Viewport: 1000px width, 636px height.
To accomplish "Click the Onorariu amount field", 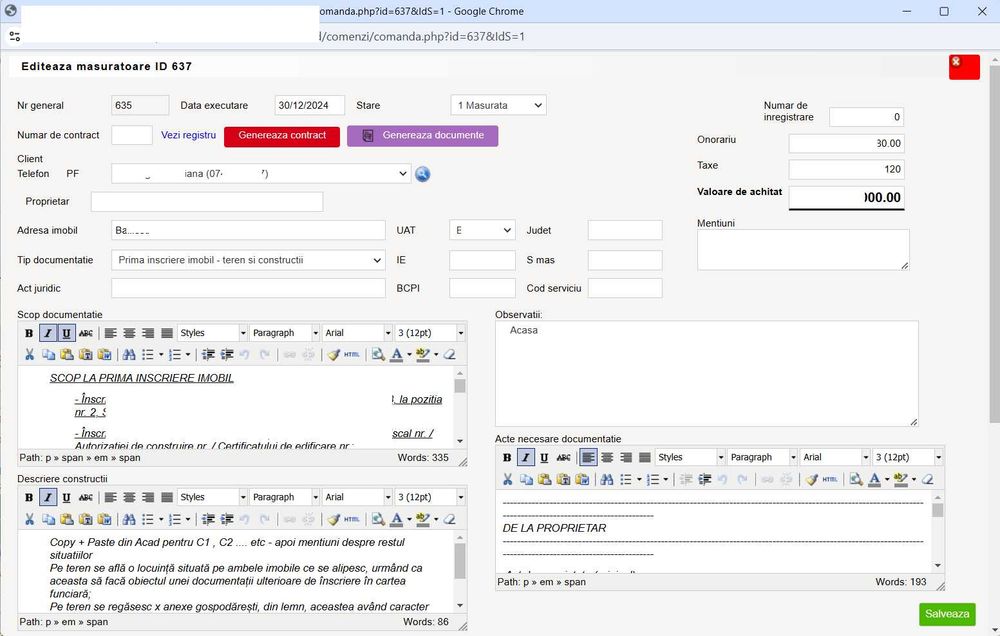I will click(x=846, y=144).
